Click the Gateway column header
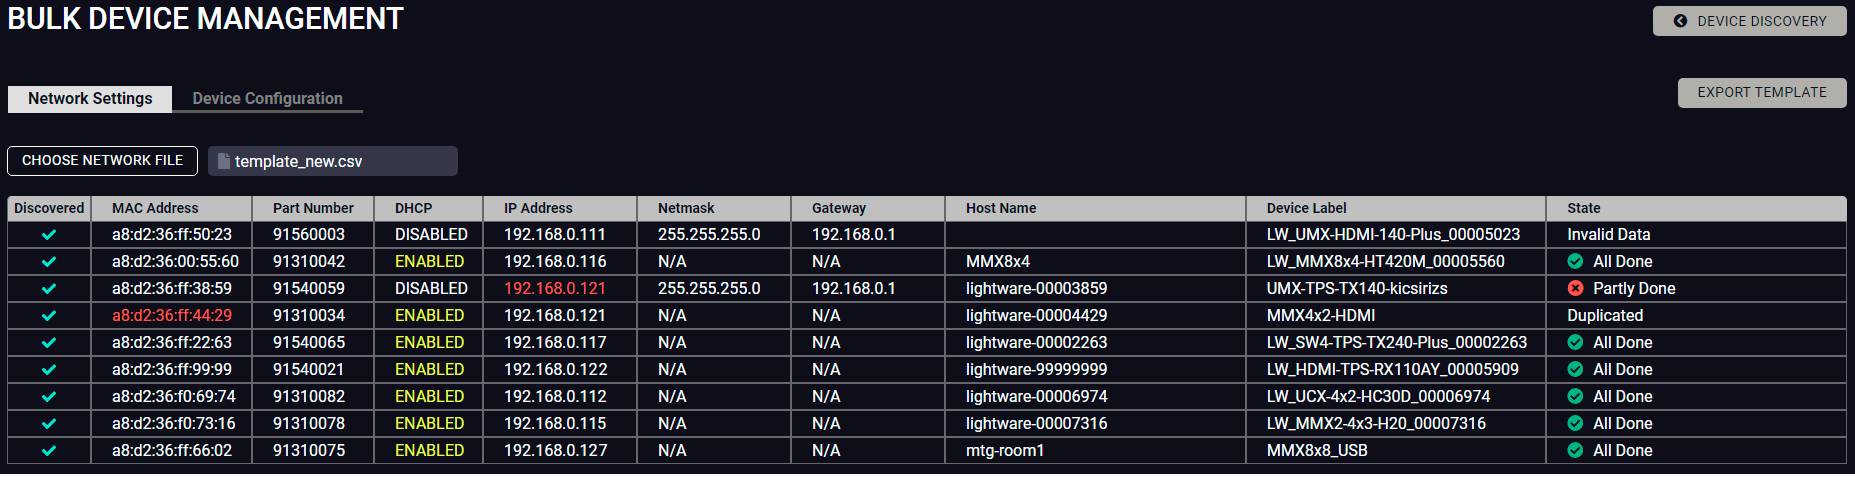 point(868,208)
